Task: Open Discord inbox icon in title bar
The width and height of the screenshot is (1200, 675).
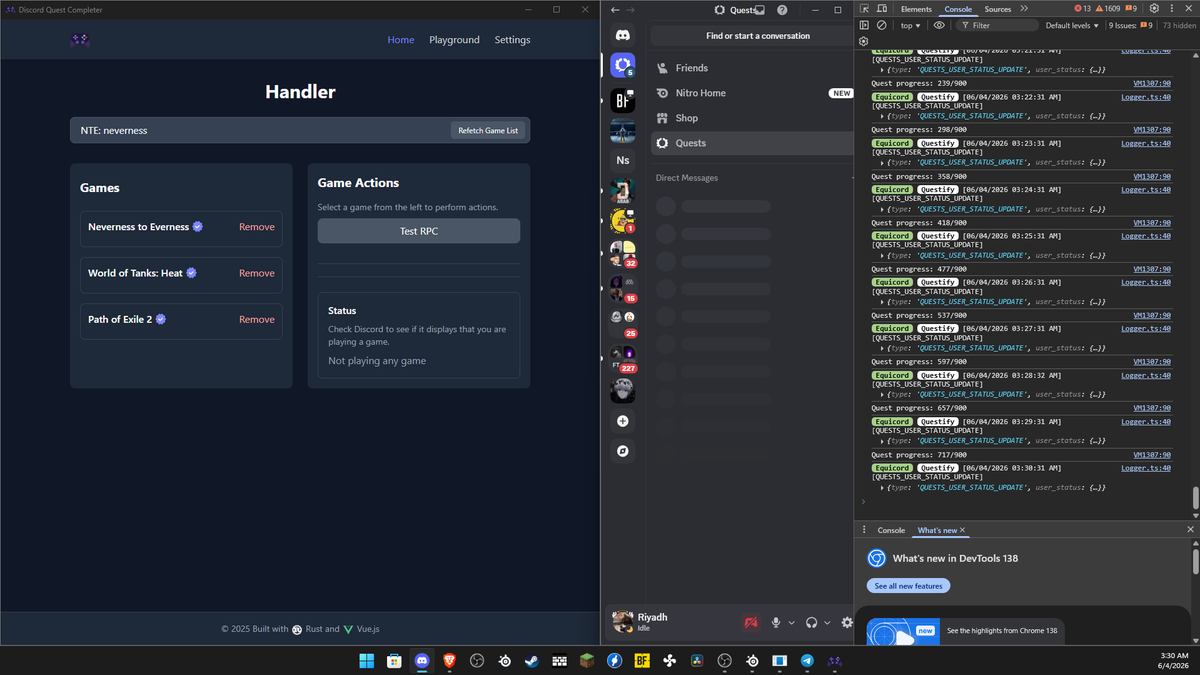Action: [x=759, y=10]
